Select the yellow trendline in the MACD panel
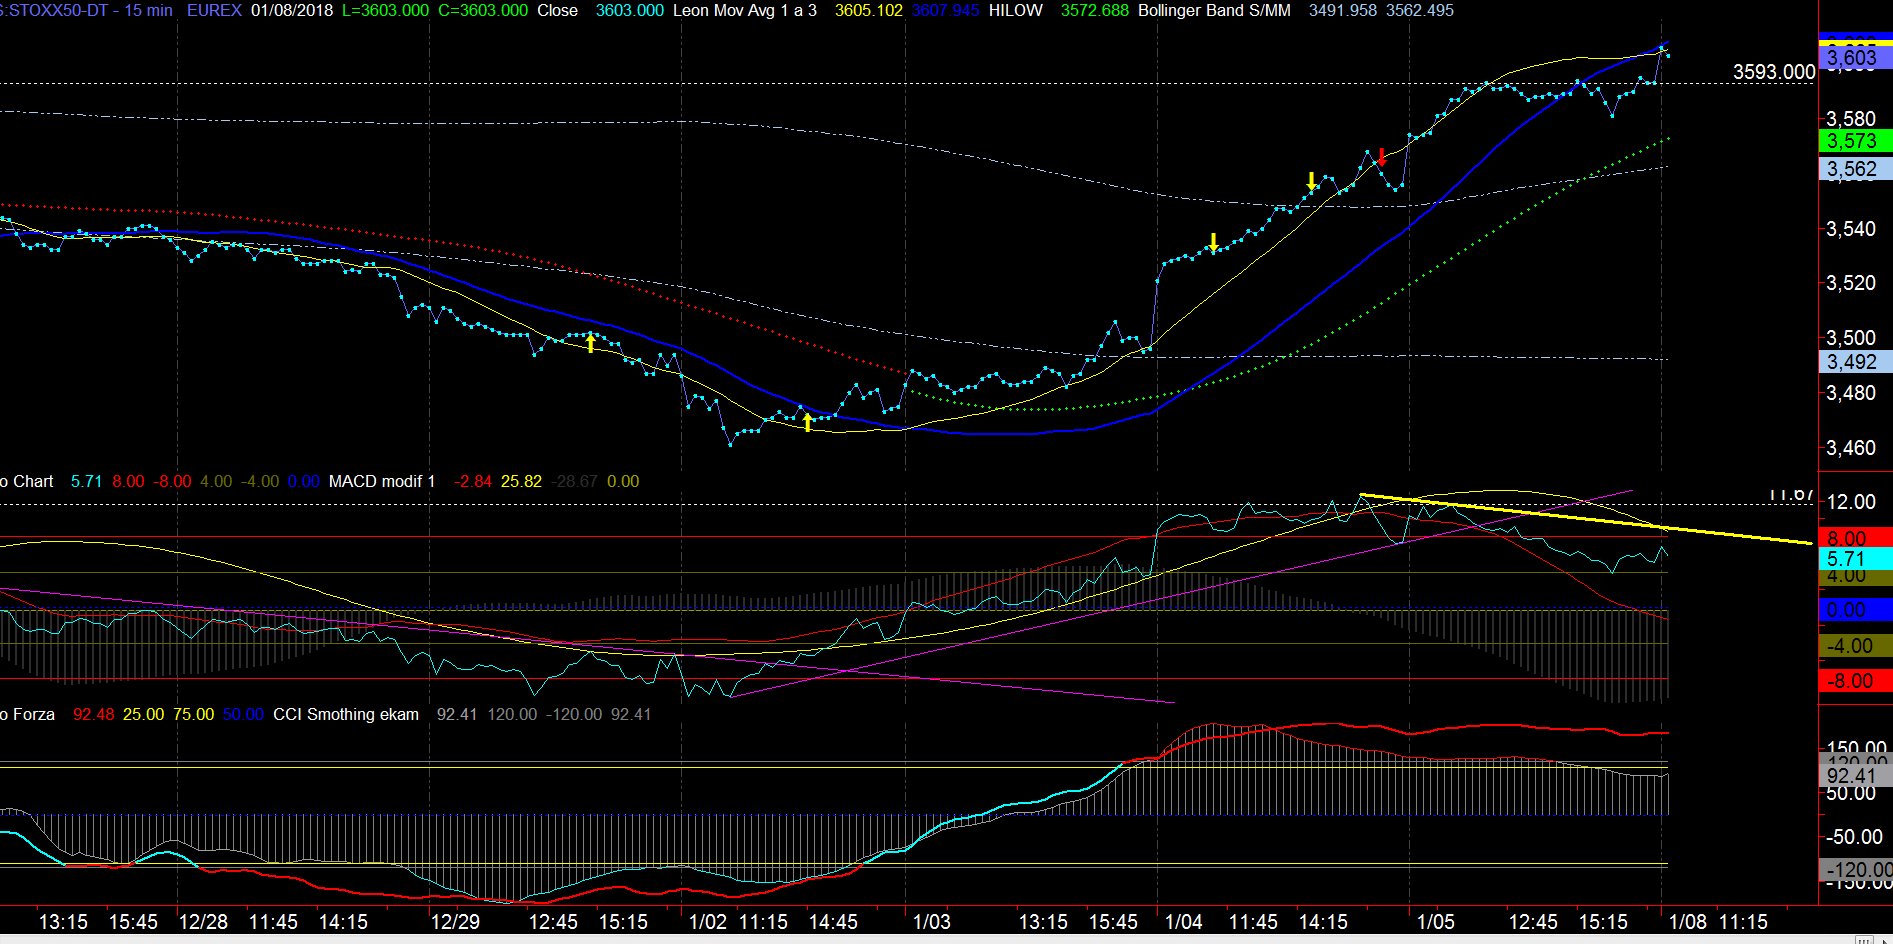The image size is (1893, 944). (1586, 519)
